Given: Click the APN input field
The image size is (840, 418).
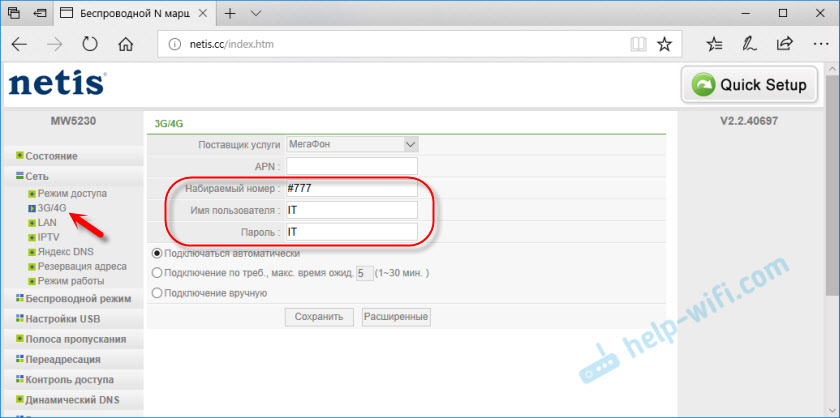Looking at the screenshot, I should 352,166.
